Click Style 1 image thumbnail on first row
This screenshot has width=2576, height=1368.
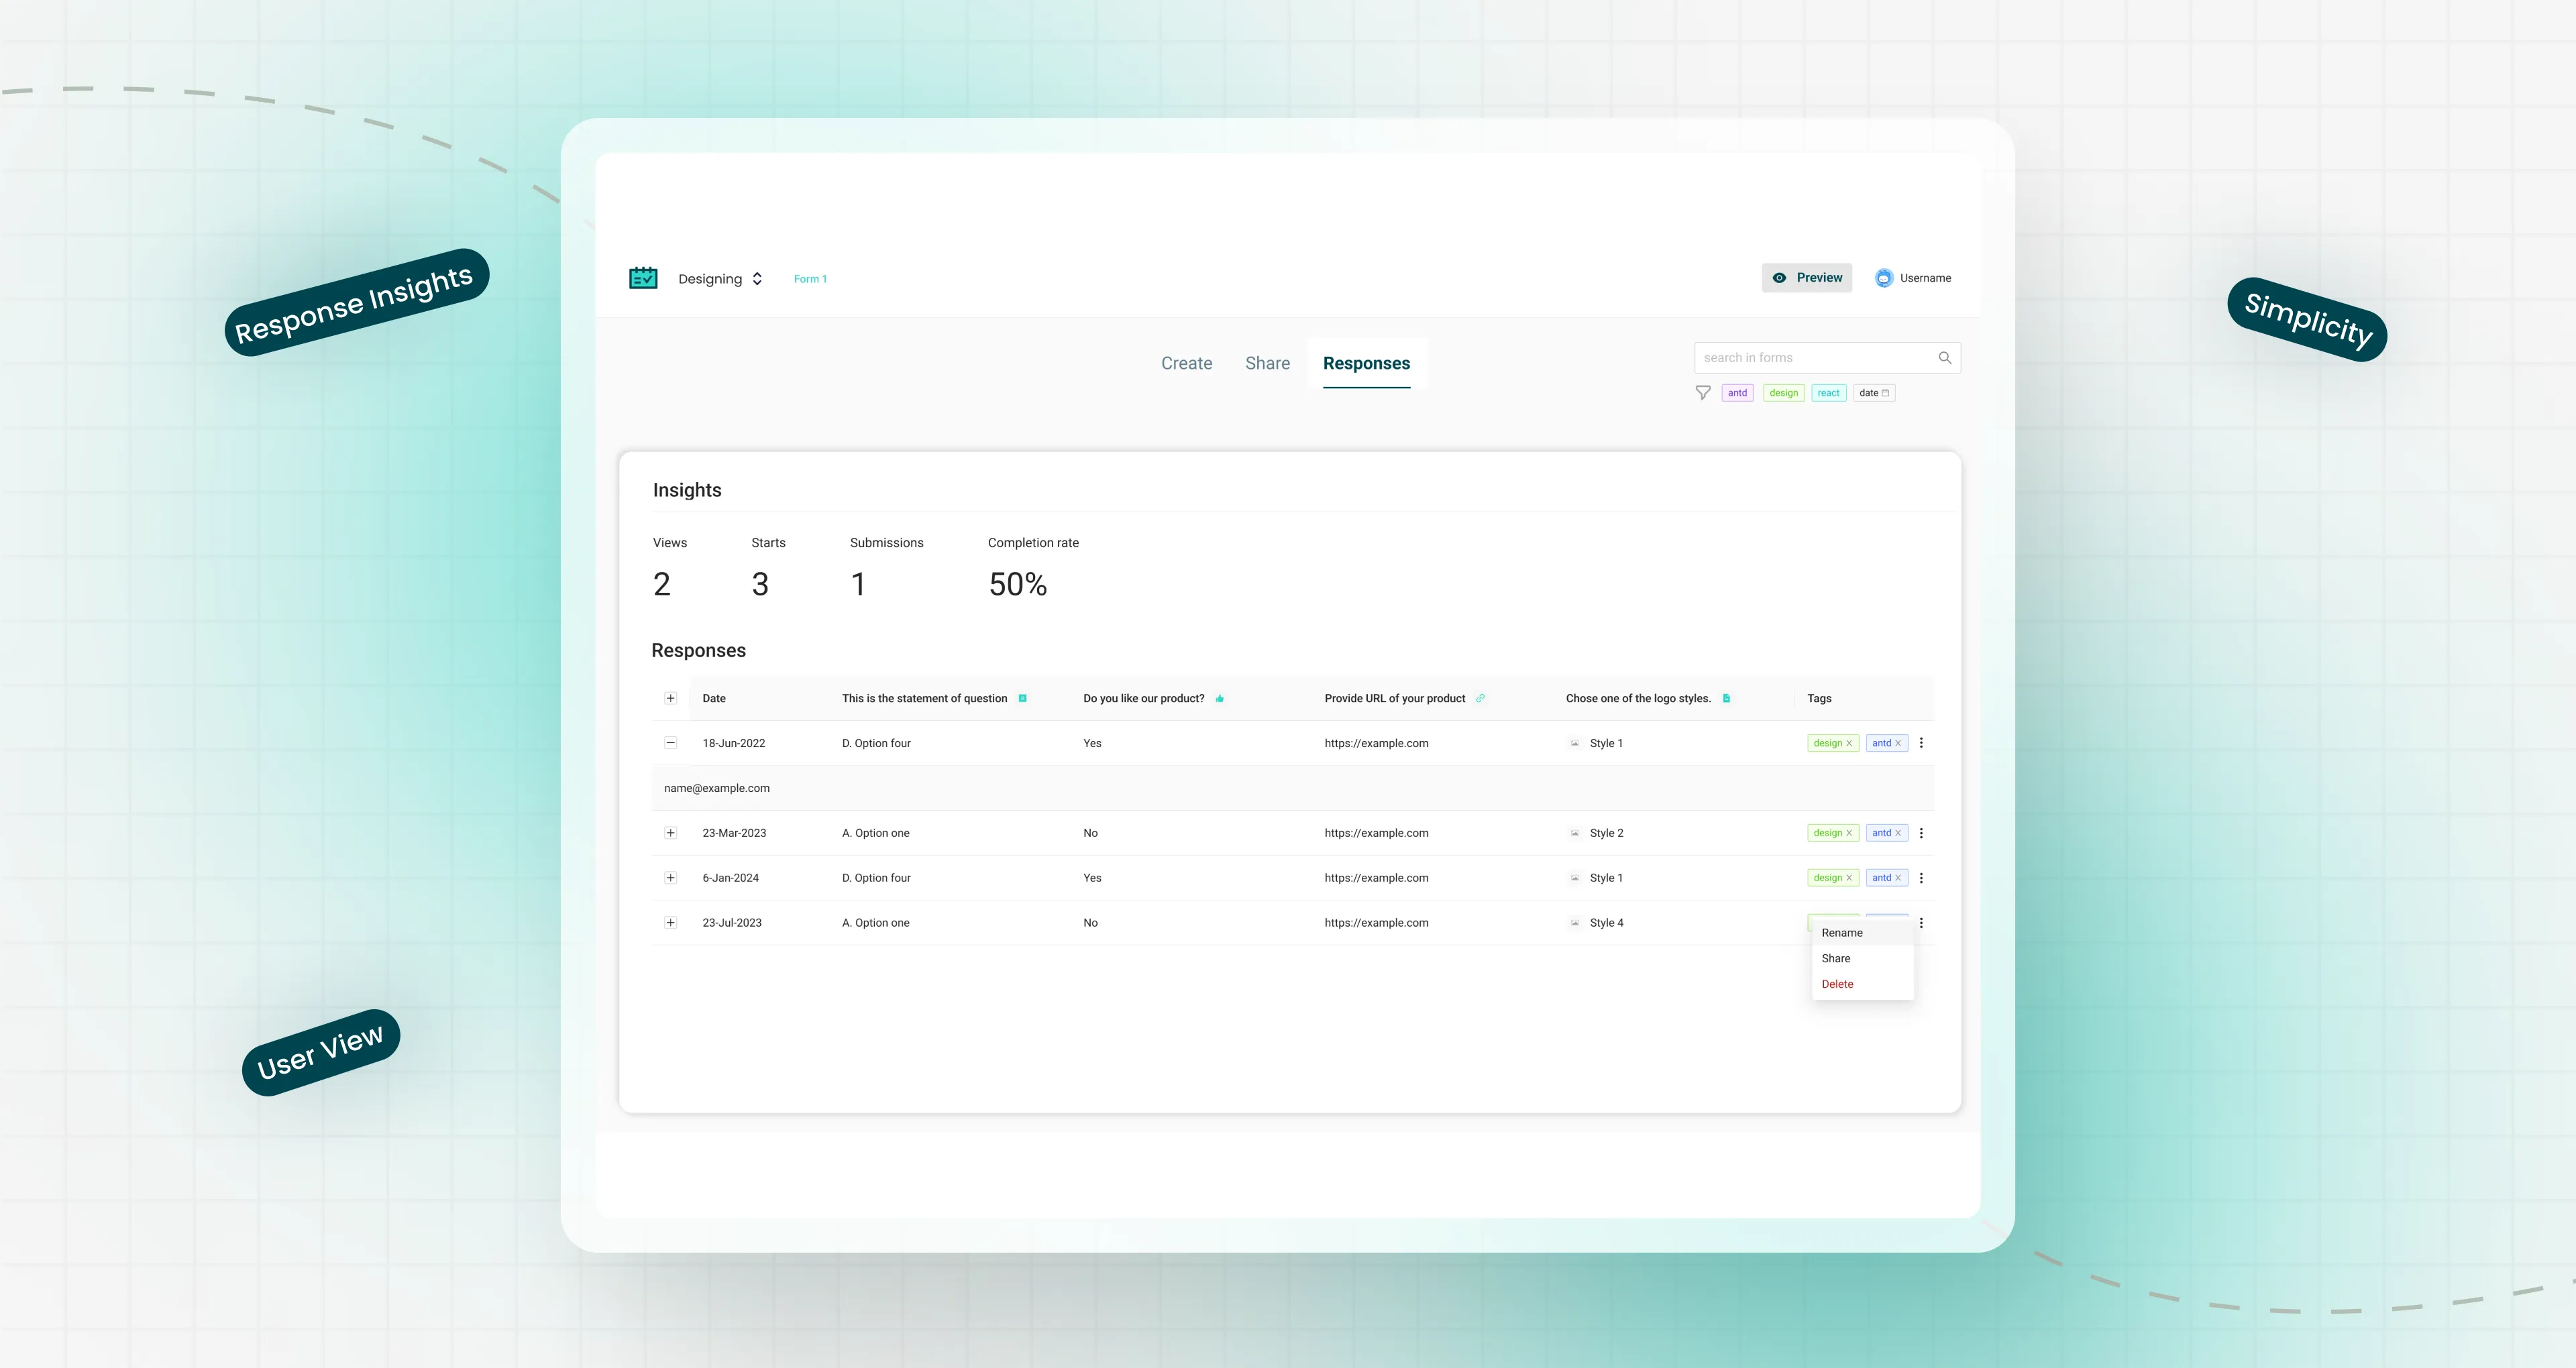click(x=1574, y=743)
